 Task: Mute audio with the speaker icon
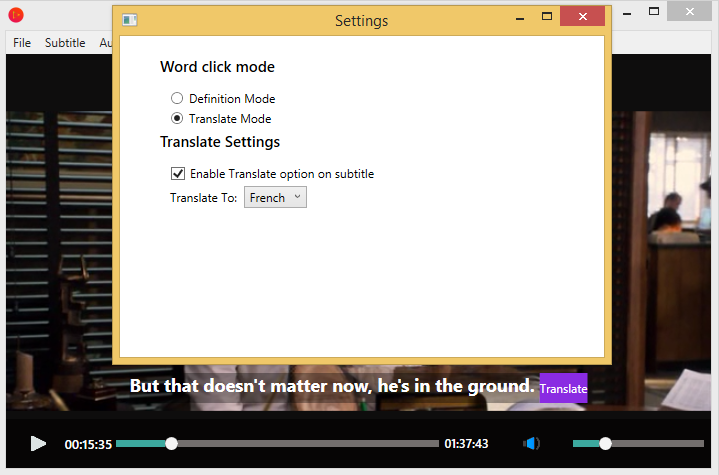pyautogui.click(x=532, y=443)
